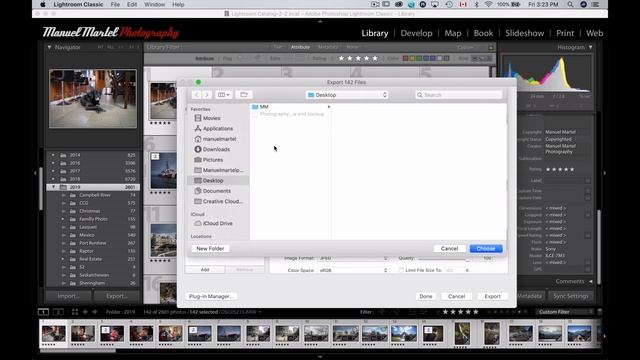Collapse the Histogram panel
The width and height of the screenshot is (640, 360).
pyautogui.click(x=591, y=47)
